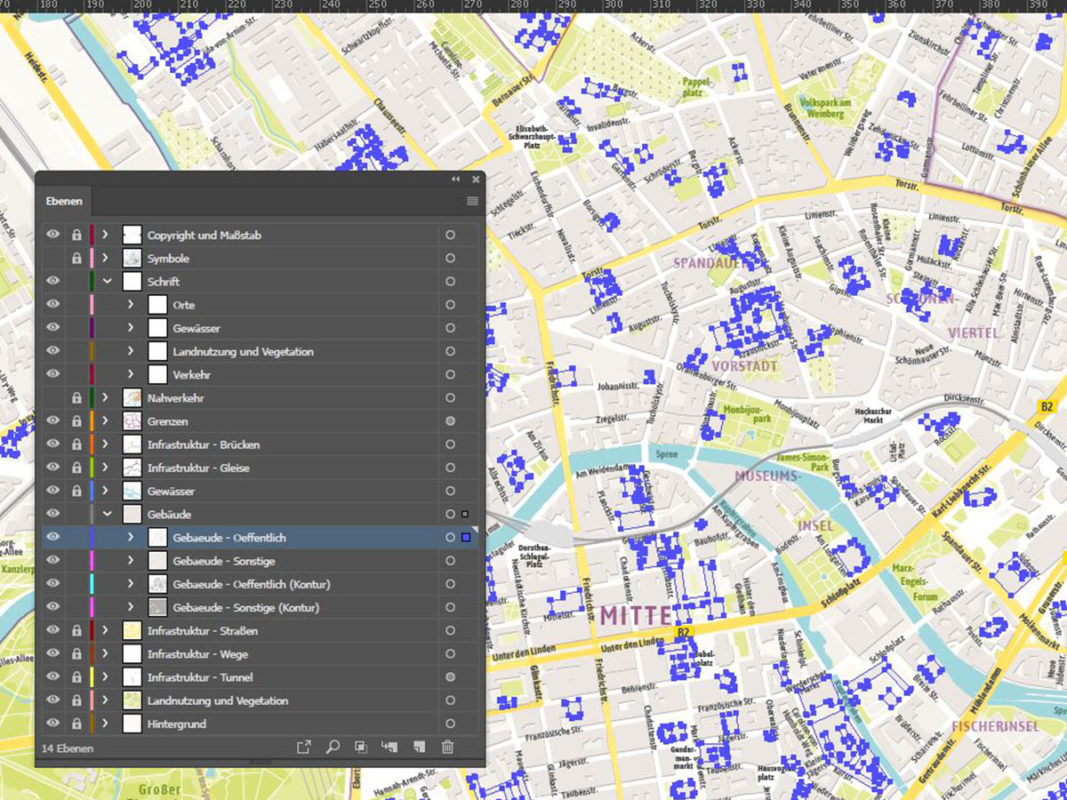This screenshot has width=1067, height=800.
Task: Hide the Gewässer layer via its eye icon
Action: coord(51,491)
